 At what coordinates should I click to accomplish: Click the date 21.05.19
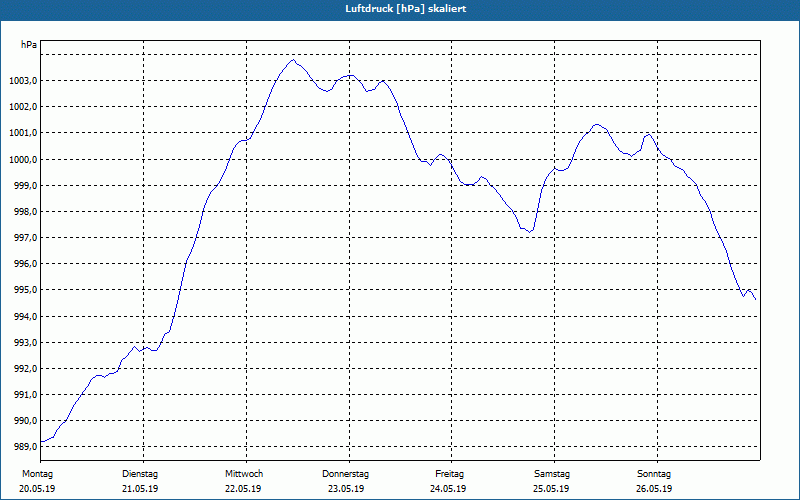pos(140,489)
